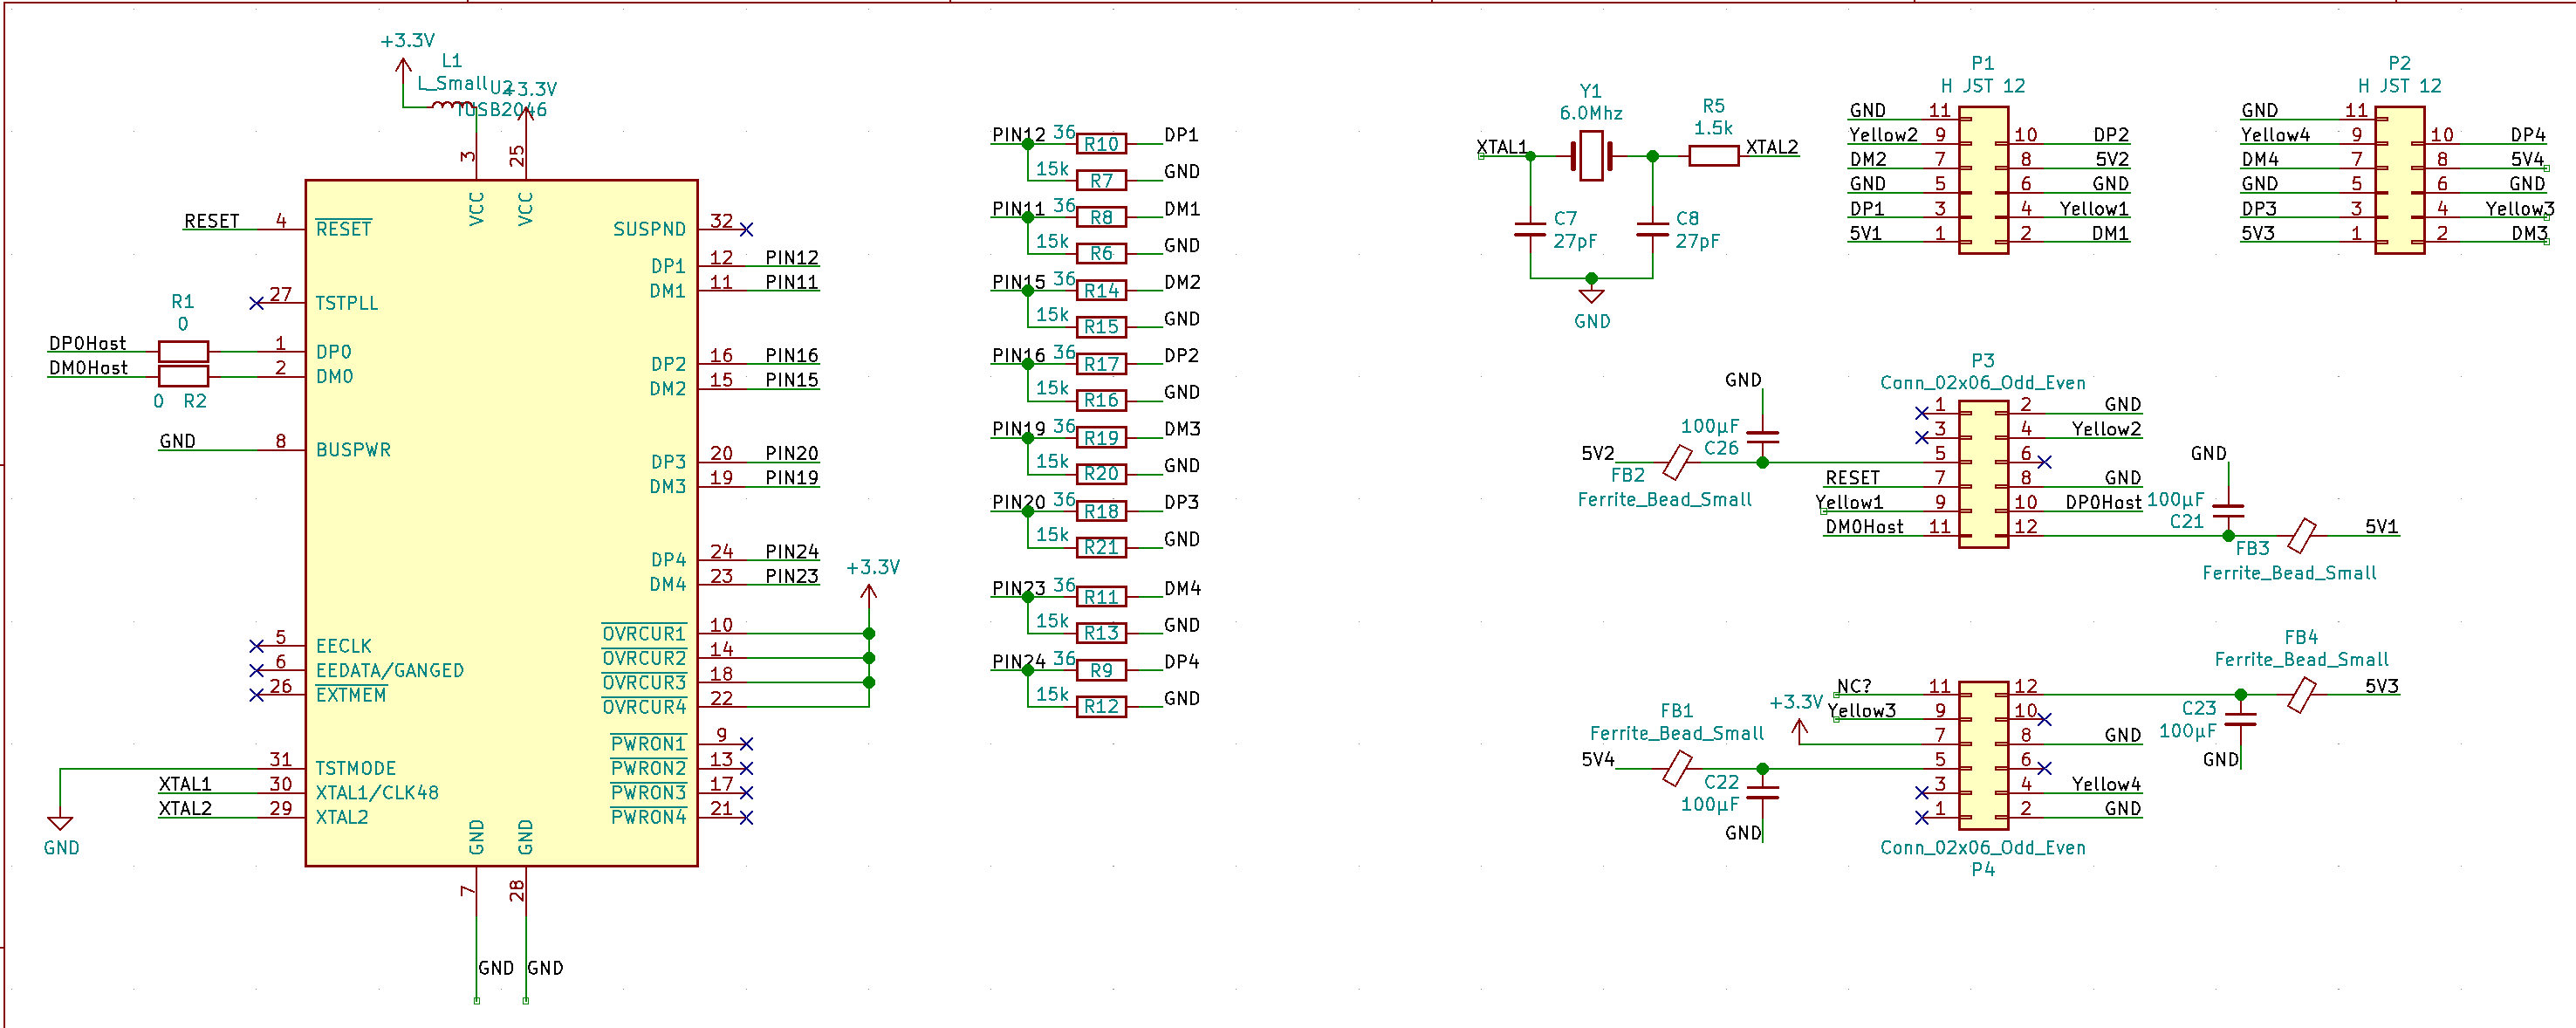Click the 5V1 label right of FB3
The height and width of the screenshot is (1028, 2576).
(2381, 526)
